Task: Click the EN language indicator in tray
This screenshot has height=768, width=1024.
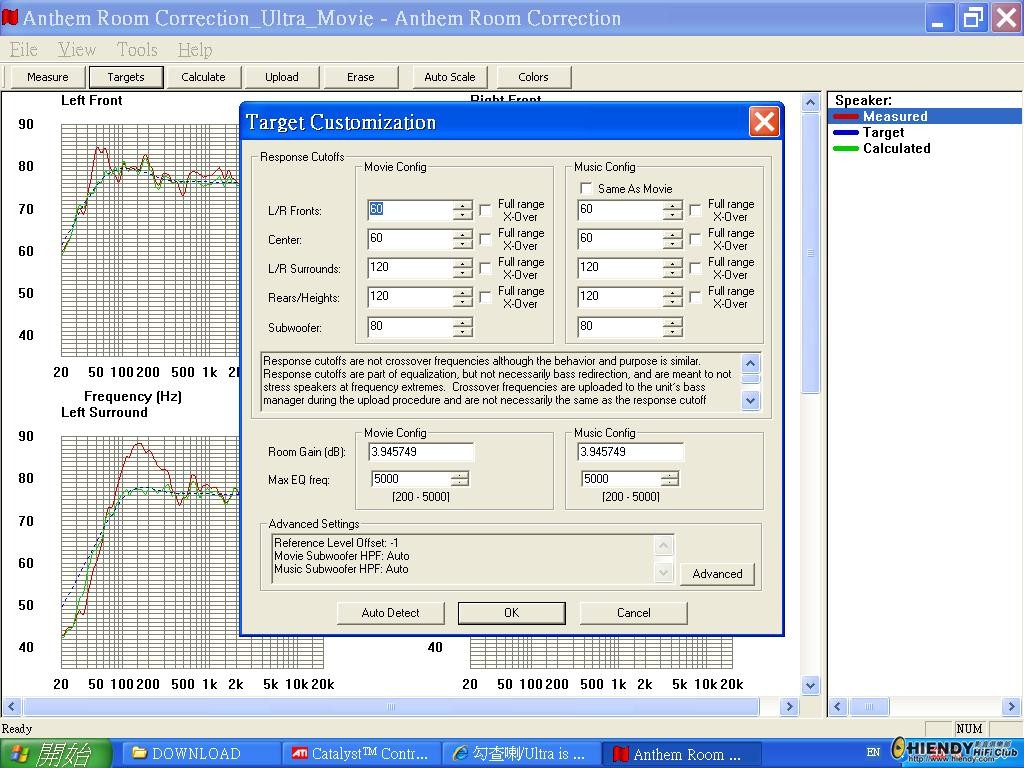Action: pos(873,752)
